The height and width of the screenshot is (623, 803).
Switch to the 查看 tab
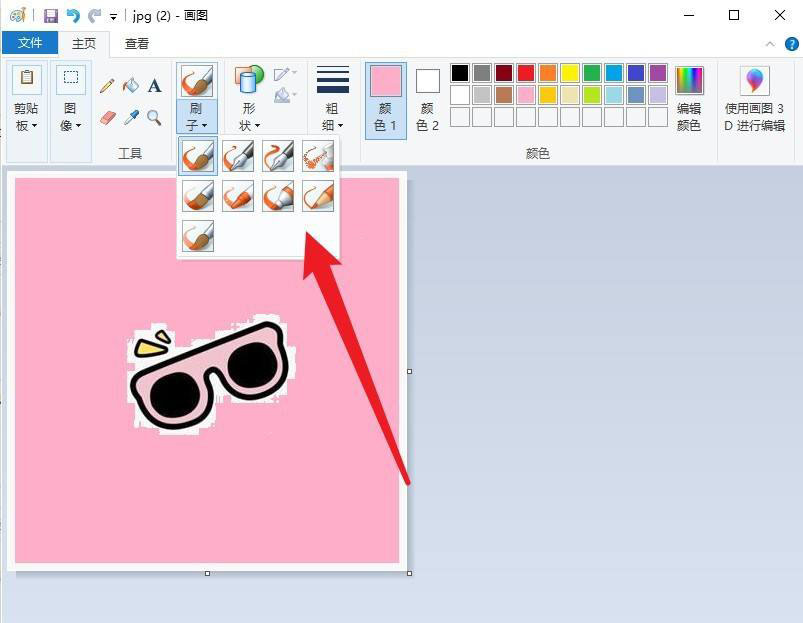(x=137, y=43)
